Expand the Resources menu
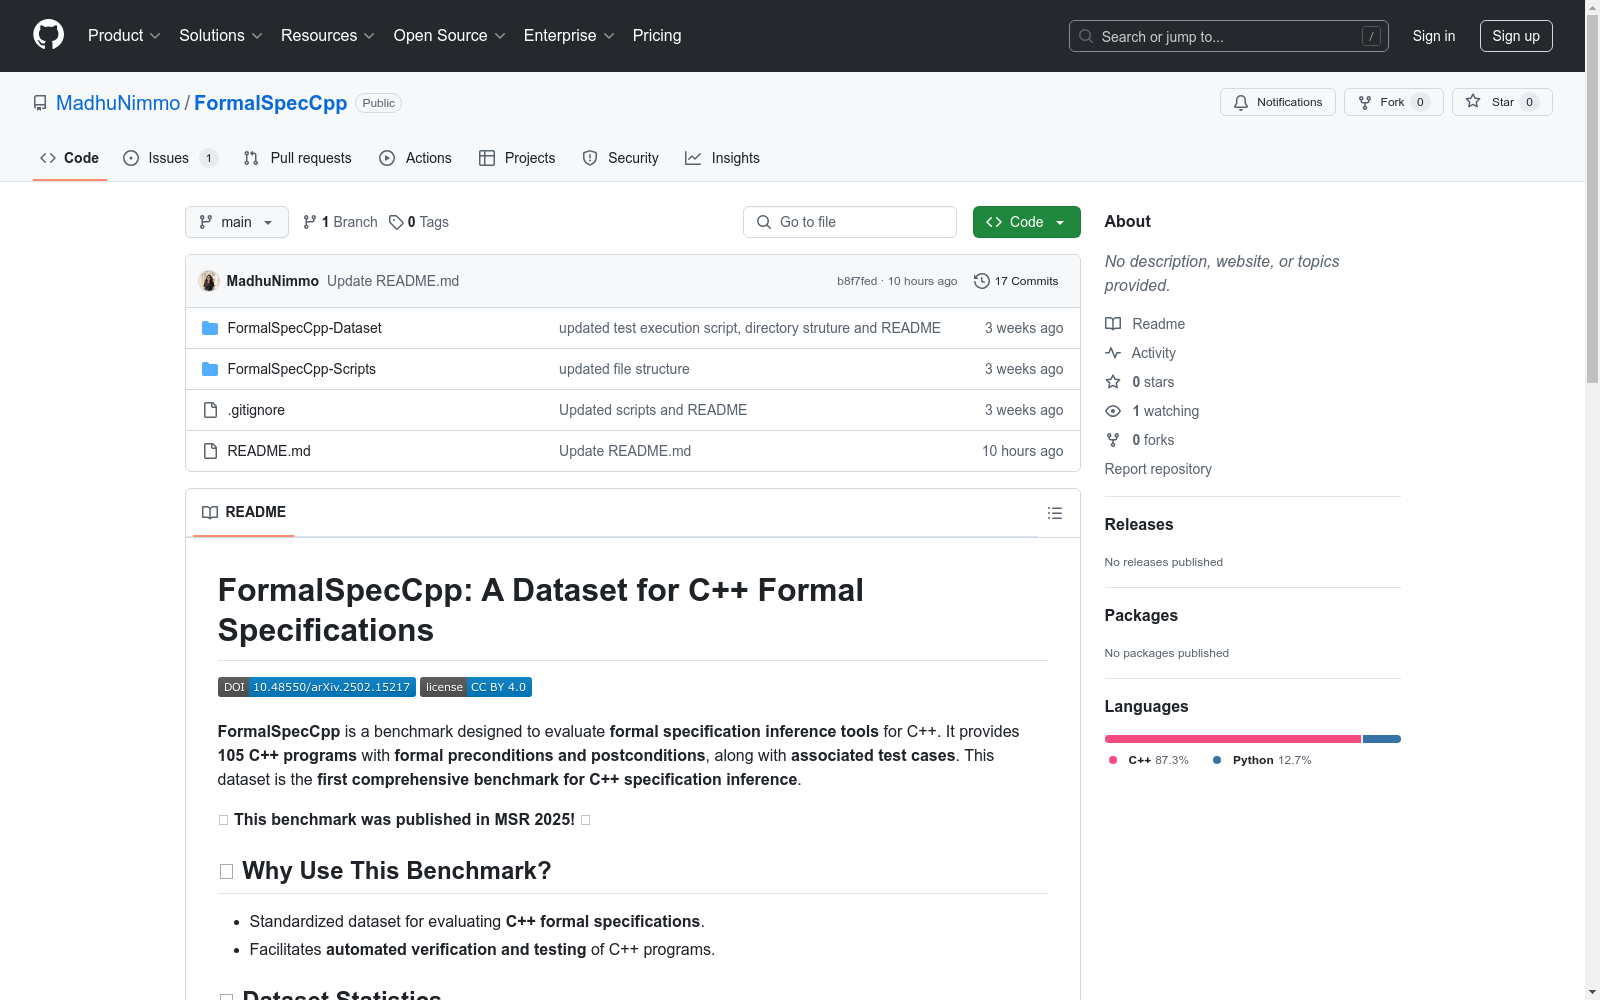The image size is (1600, 1000). (x=328, y=35)
